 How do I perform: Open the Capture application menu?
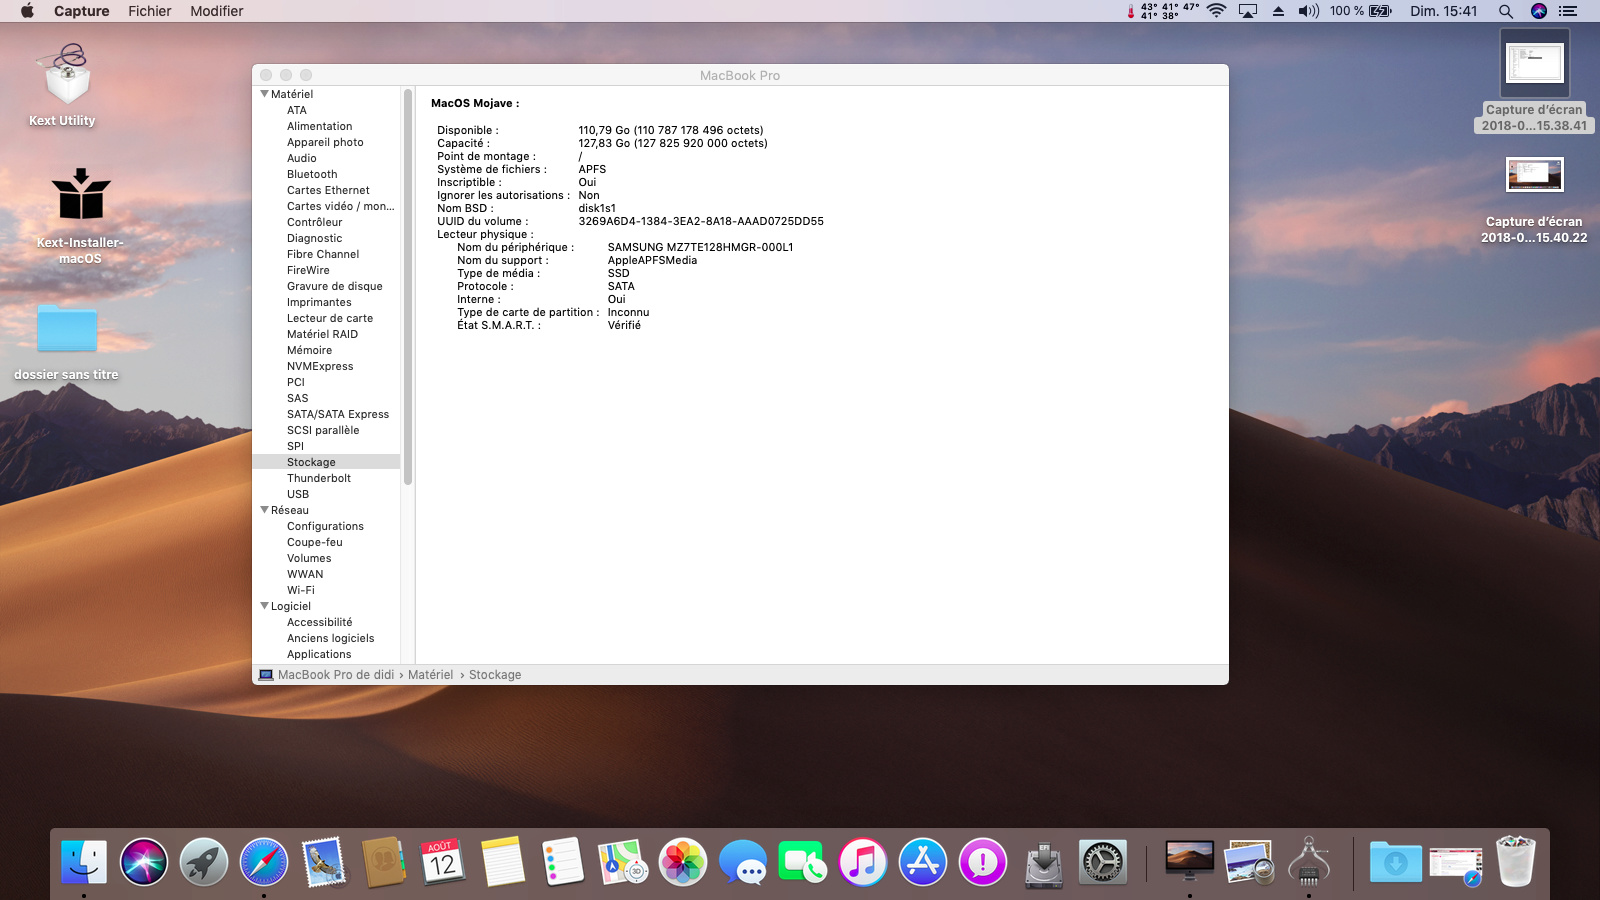coord(82,11)
